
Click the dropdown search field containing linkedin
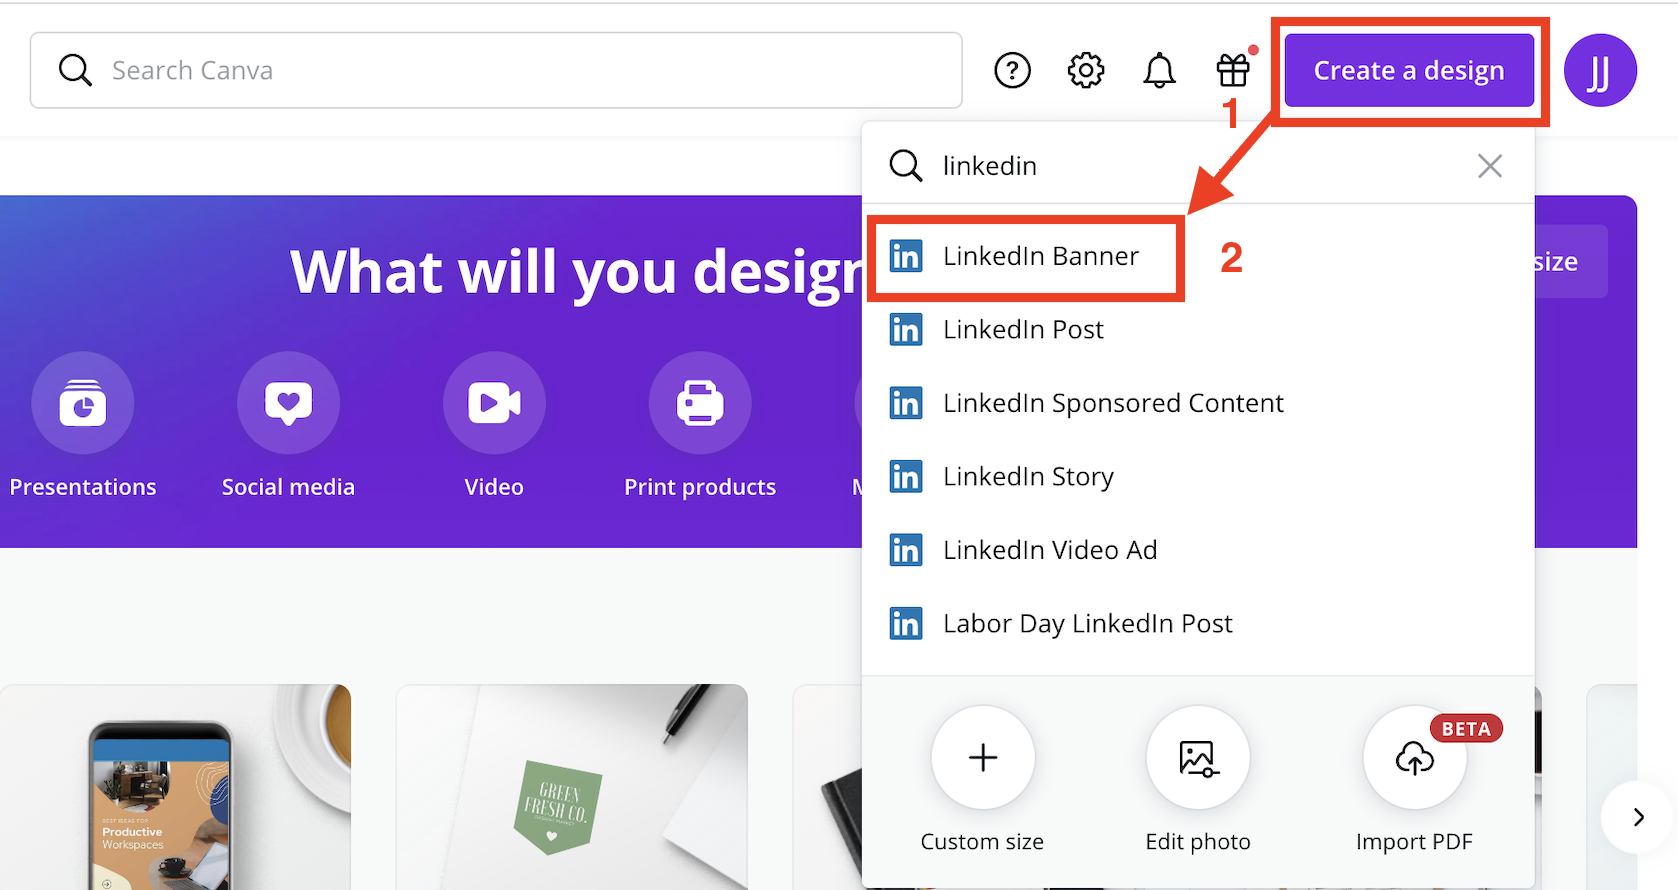point(1198,165)
